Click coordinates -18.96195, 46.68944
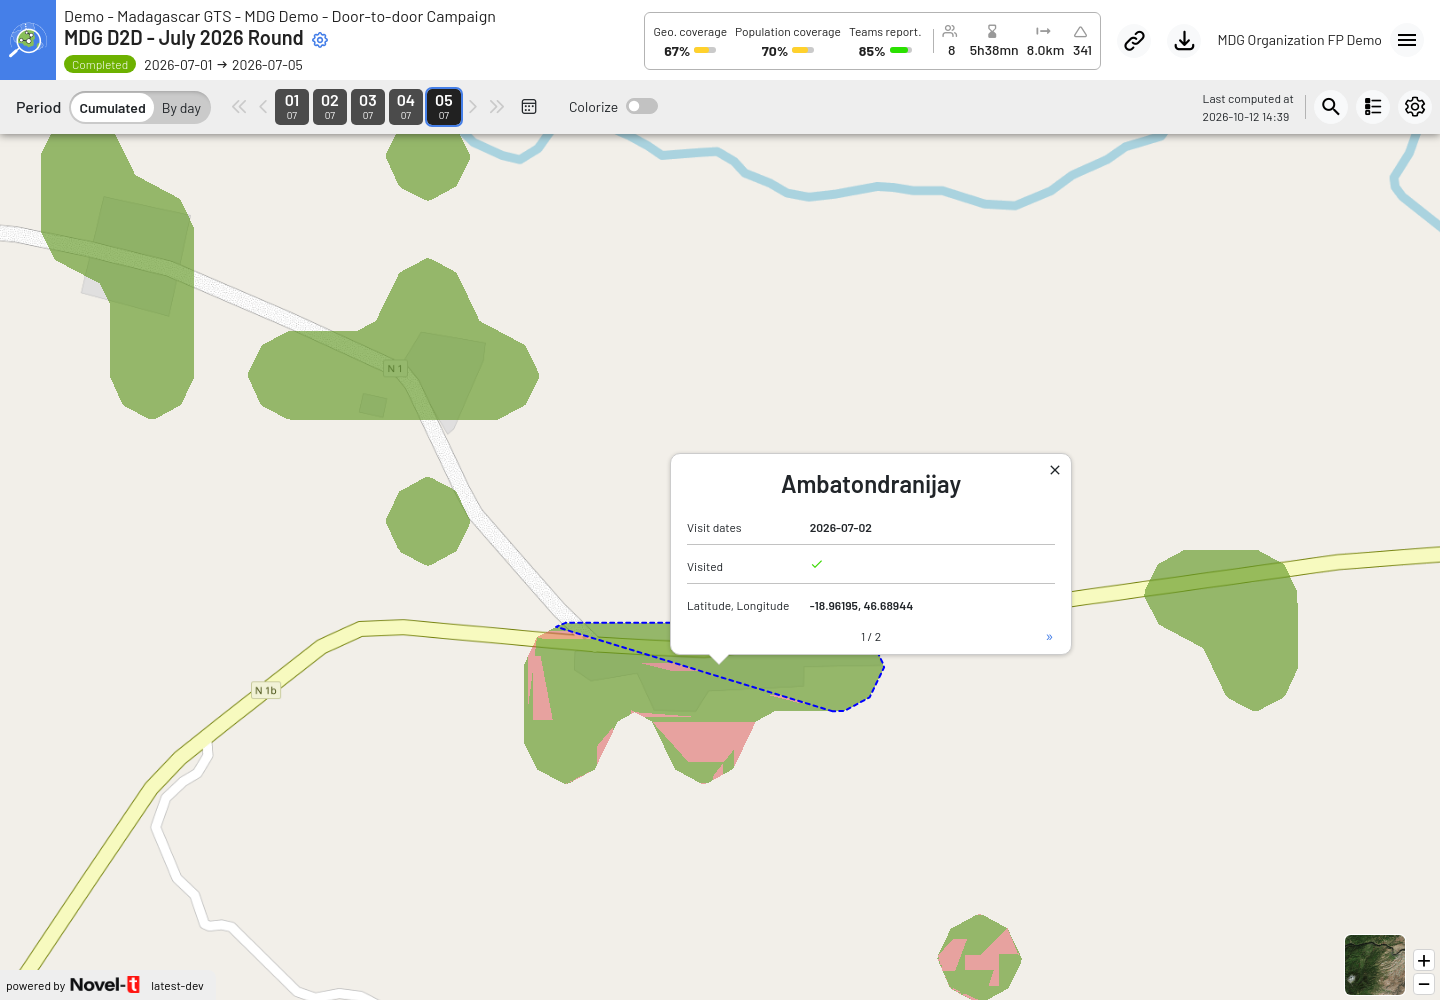The height and width of the screenshot is (1000, 1440). [x=861, y=606]
